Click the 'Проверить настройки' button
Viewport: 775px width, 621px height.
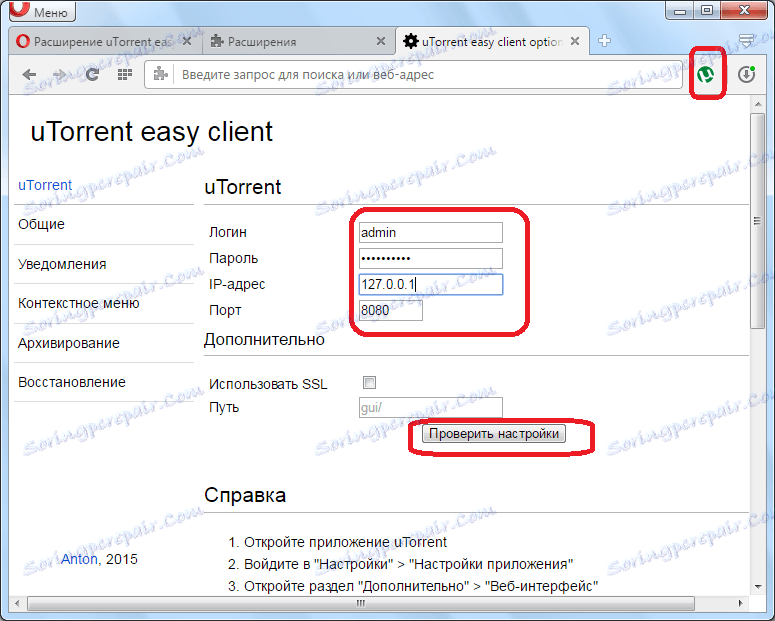pyautogui.click(x=494, y=434)
